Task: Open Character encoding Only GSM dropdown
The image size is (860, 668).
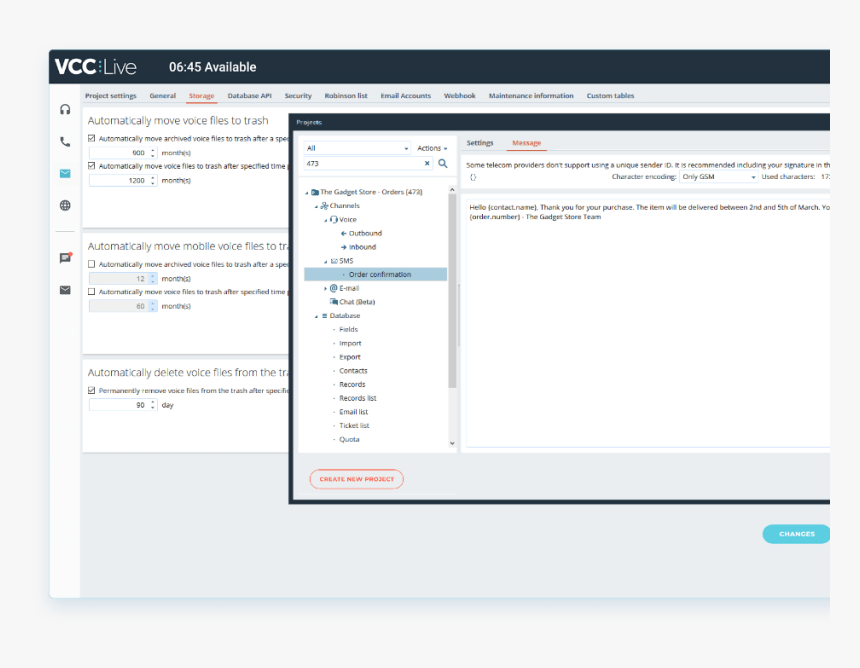Action: [718, 177]
